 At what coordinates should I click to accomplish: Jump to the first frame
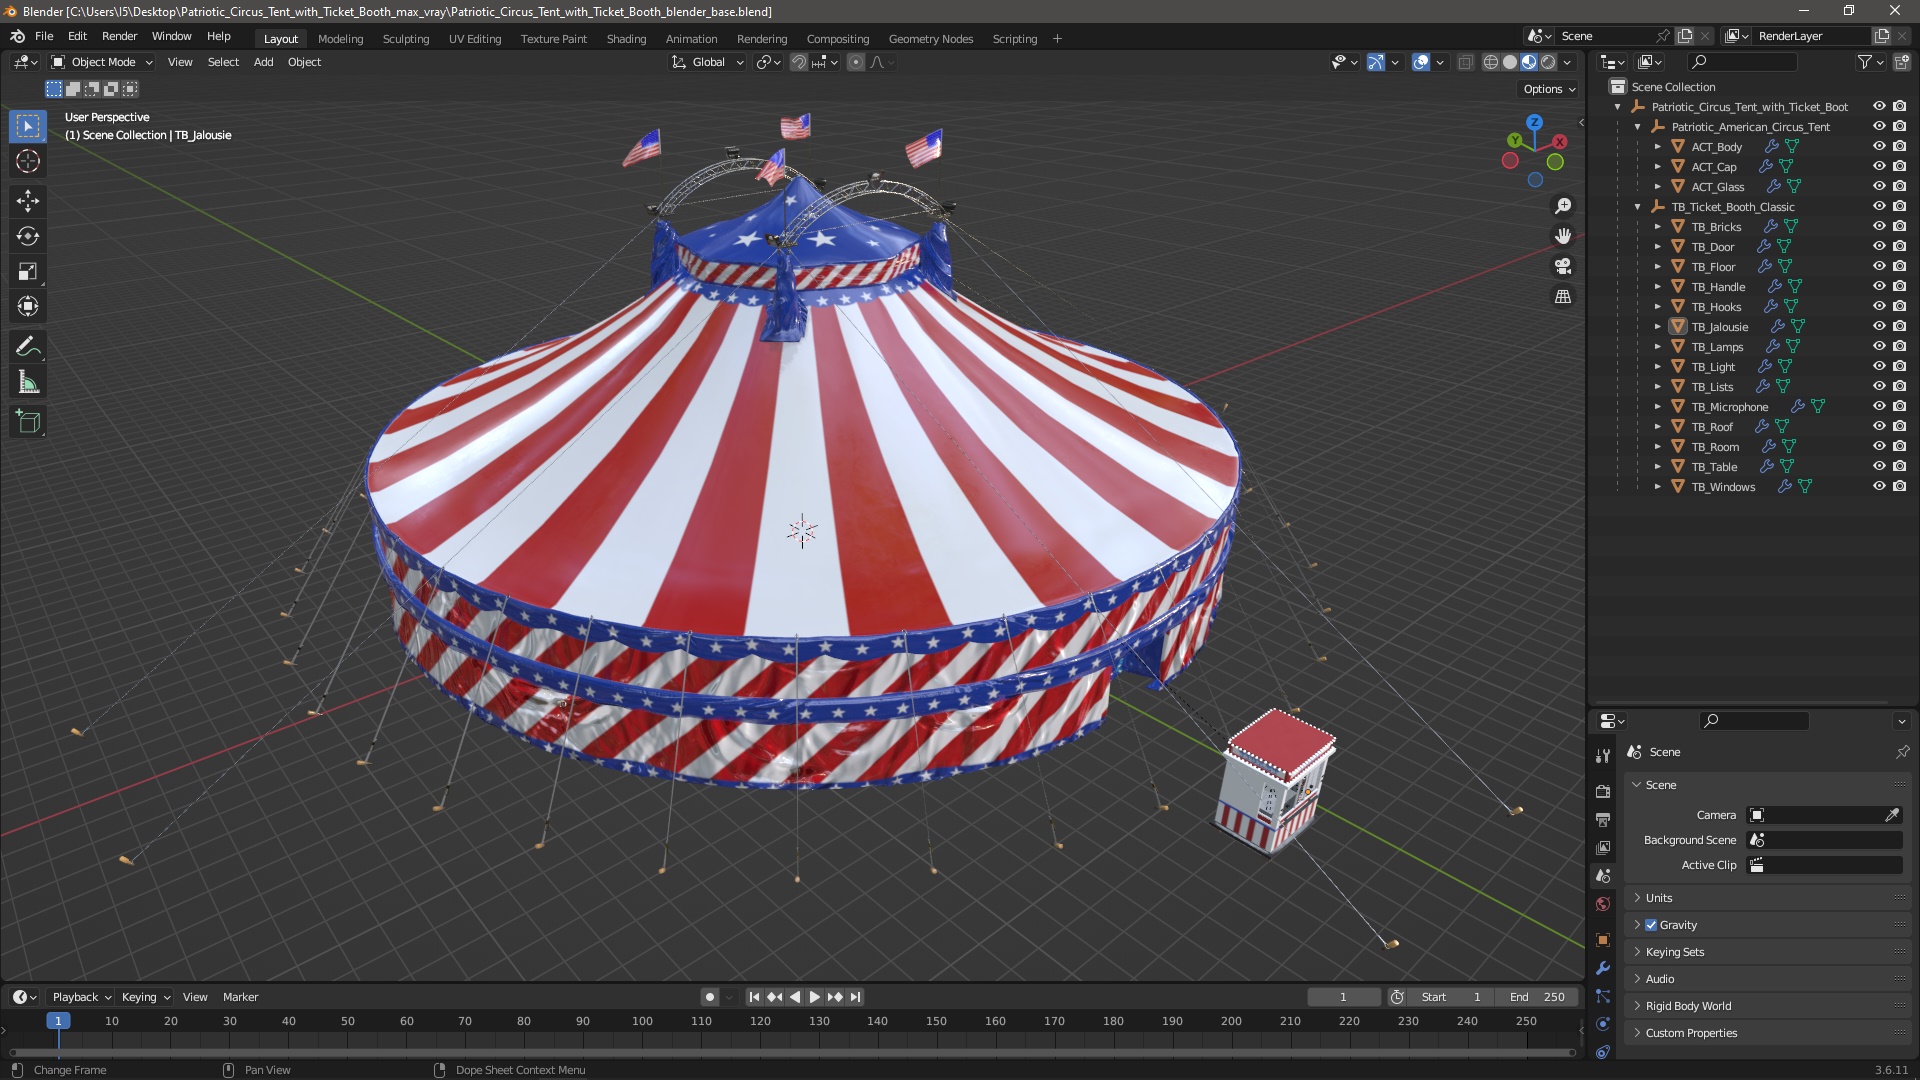(754, 997)
